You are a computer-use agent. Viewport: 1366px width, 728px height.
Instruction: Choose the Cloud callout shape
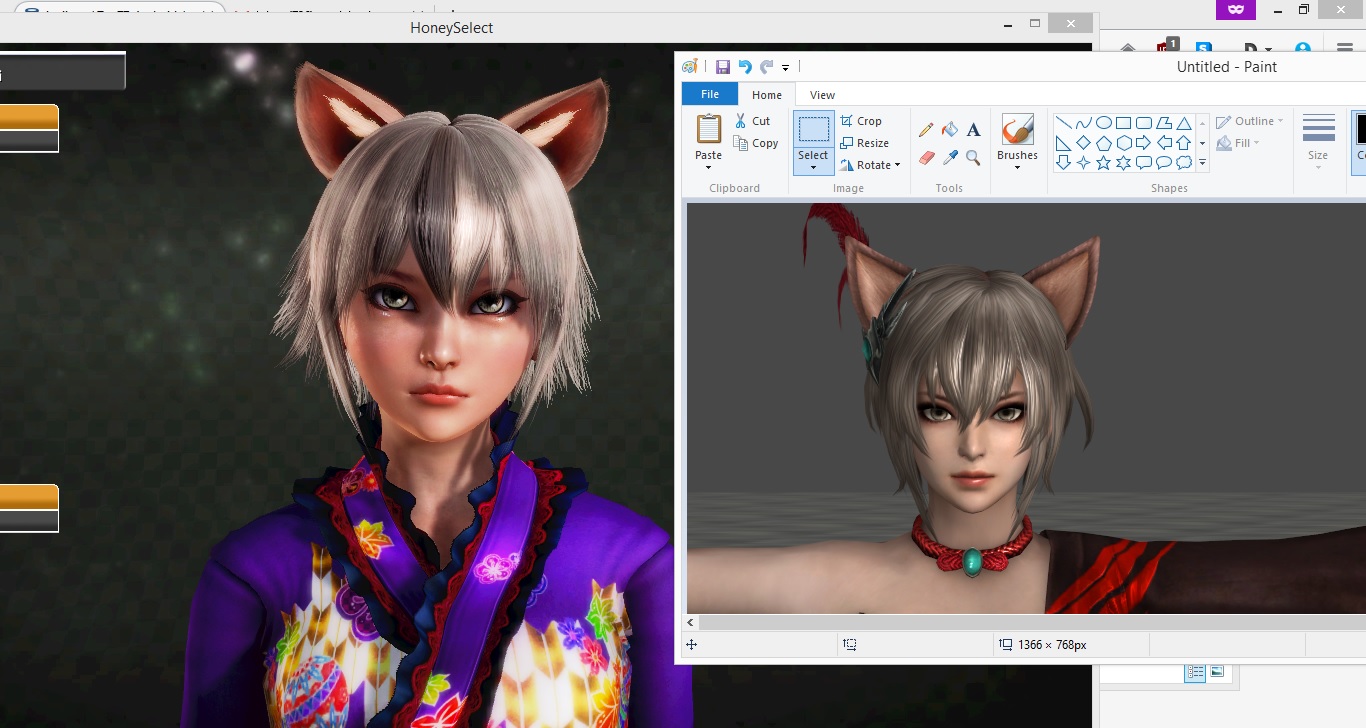1184,162
